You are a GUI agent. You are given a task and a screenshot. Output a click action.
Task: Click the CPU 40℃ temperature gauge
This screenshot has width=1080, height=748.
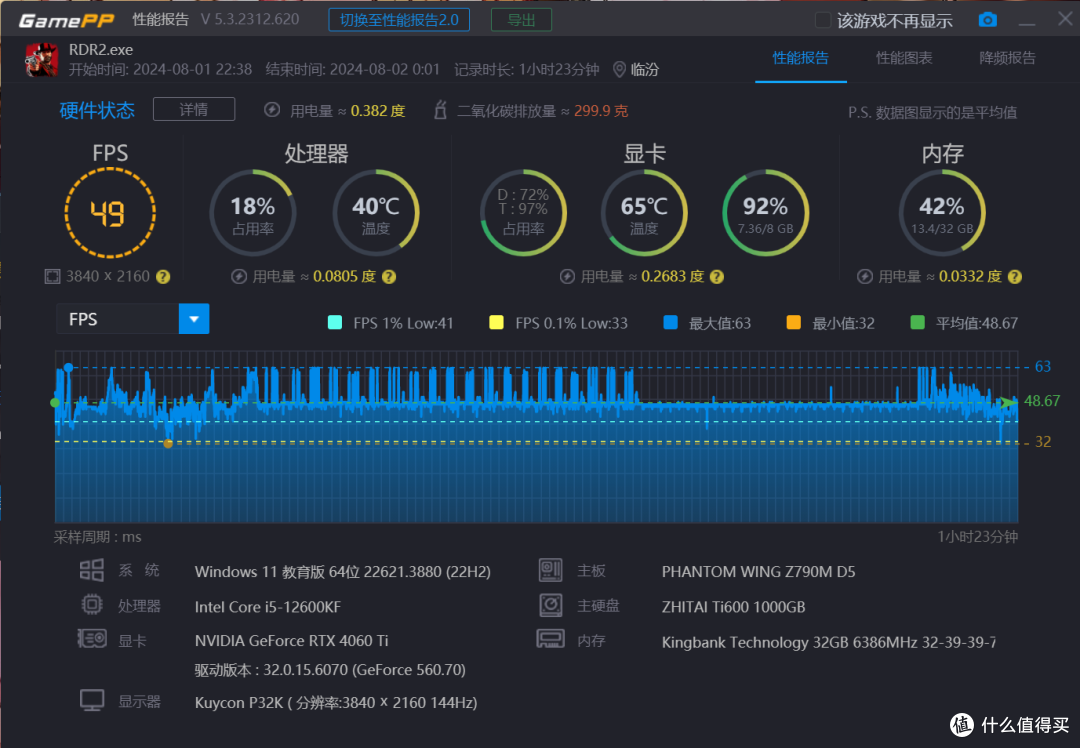[376, 213]
